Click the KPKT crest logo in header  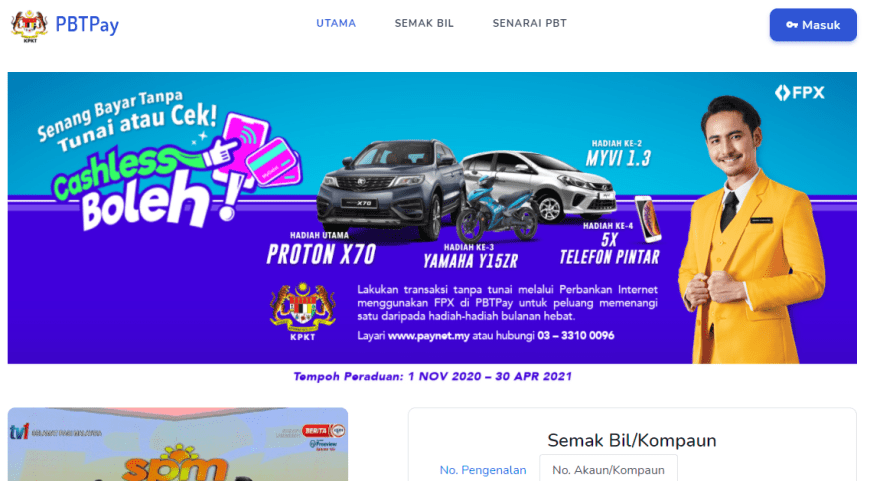tap(29, 26)
